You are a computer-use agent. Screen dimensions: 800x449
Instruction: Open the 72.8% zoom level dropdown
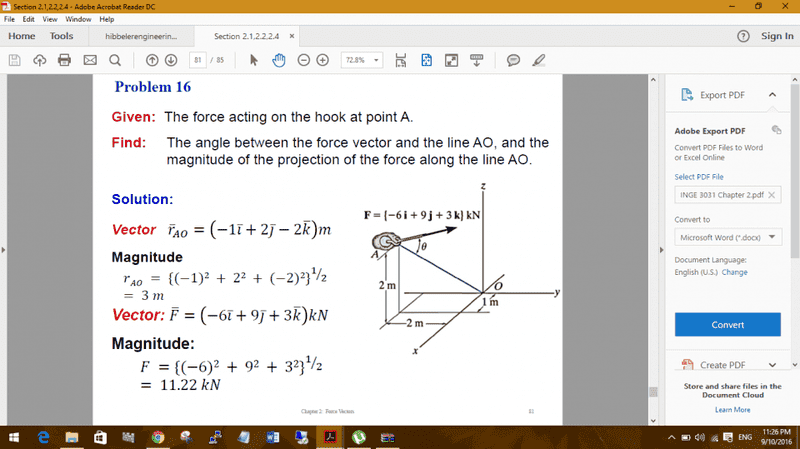(x=362, y=59)
